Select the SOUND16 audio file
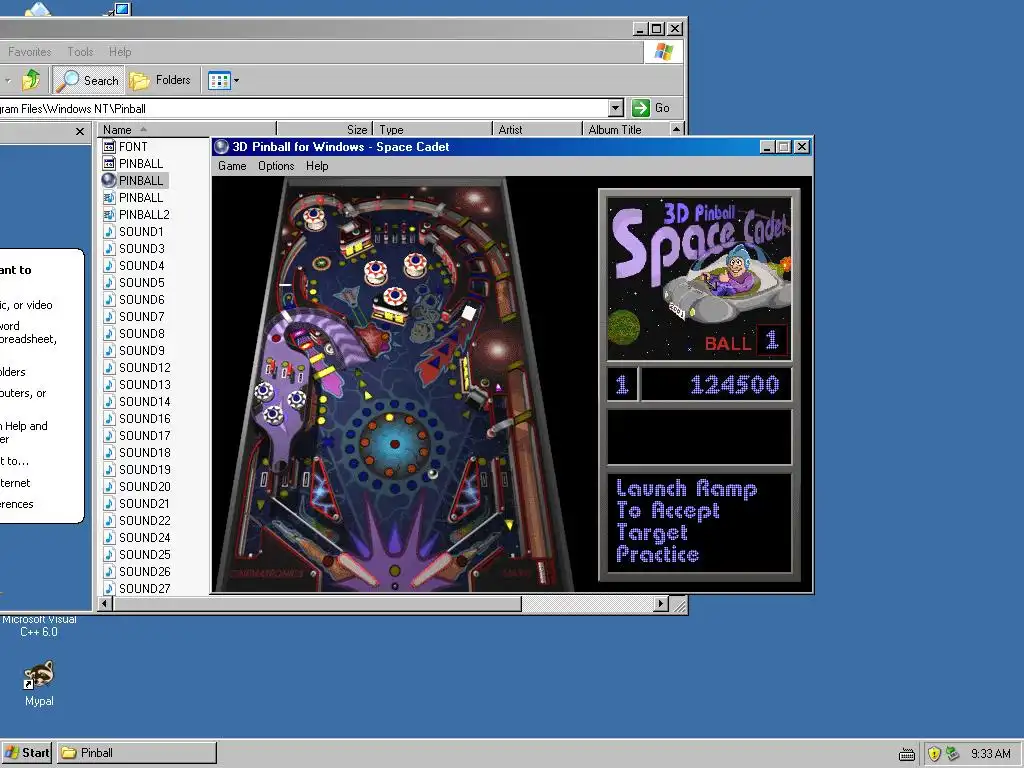 pos(137,418)
